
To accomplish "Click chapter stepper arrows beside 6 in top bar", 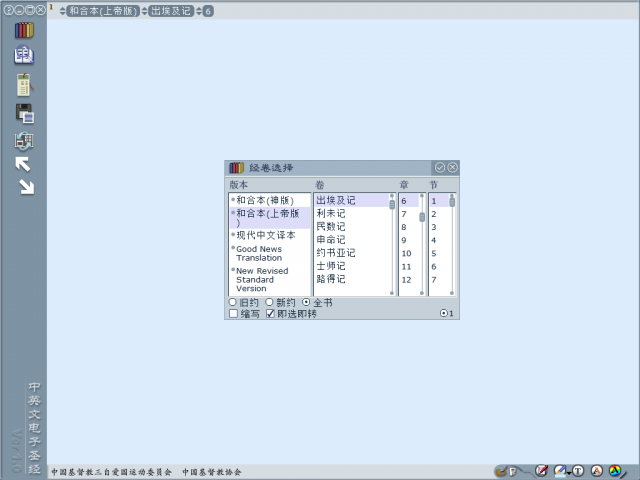I will [x=199, y=11].
